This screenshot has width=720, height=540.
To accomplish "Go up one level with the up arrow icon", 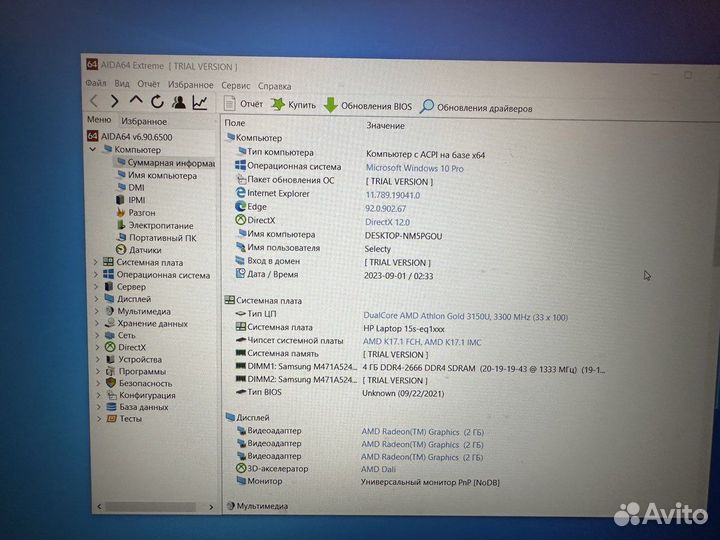I will click(136, 101).
